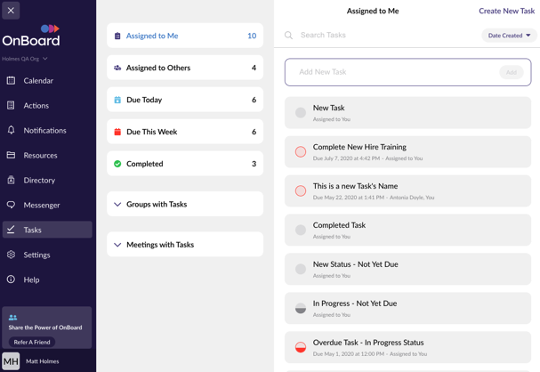Toggle status circle for Complete New Hire Training
Image resolution: width=540 pixels, height=372 pixels.
[x=300, y=152]
